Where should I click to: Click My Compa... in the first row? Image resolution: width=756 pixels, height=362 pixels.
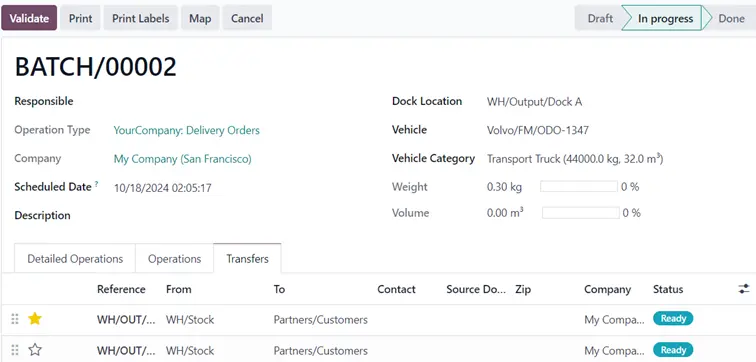[x=614, y=320]
